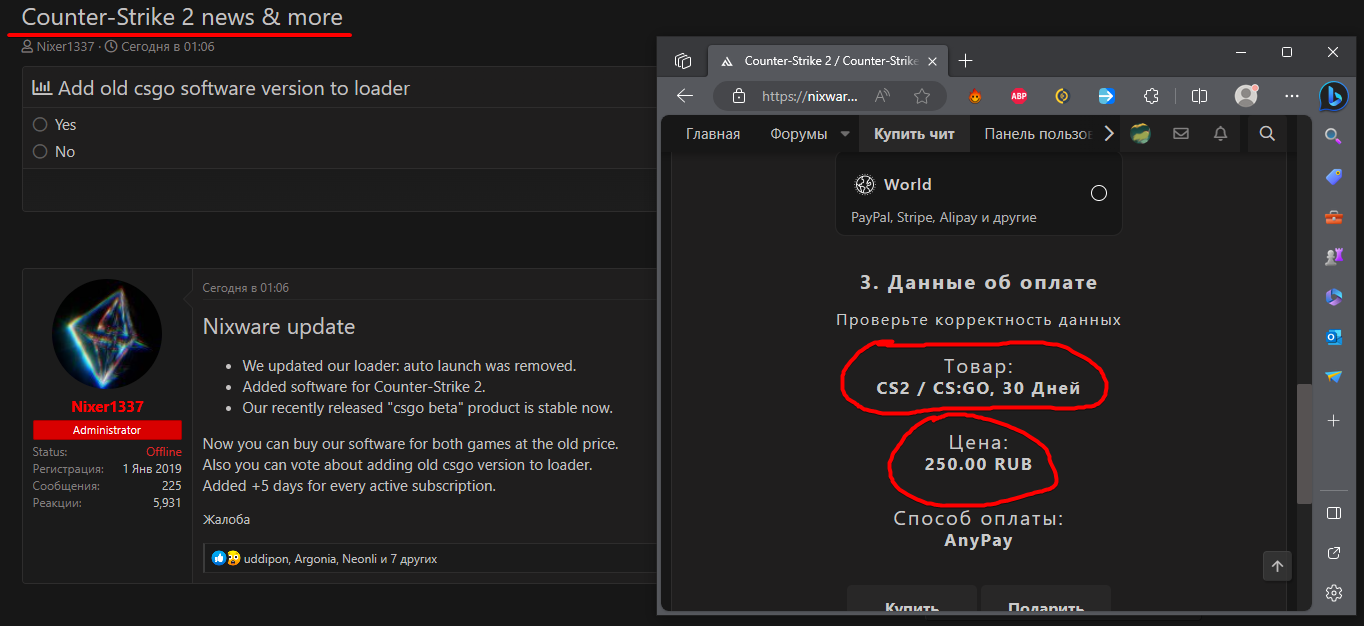Click the 250.00 RUB price text
The height and width of the screenshot is (626, 1364).
[978, 465]
